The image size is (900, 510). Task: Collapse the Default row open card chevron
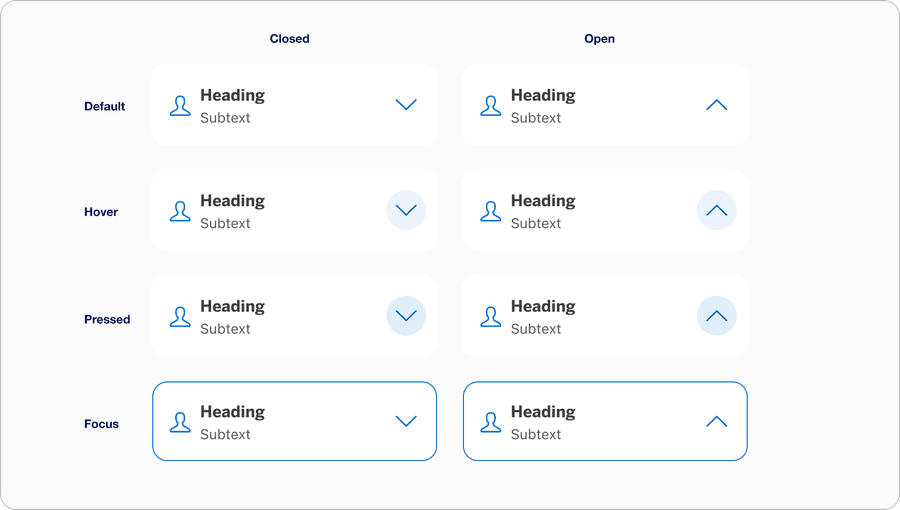tap(716, 105)
